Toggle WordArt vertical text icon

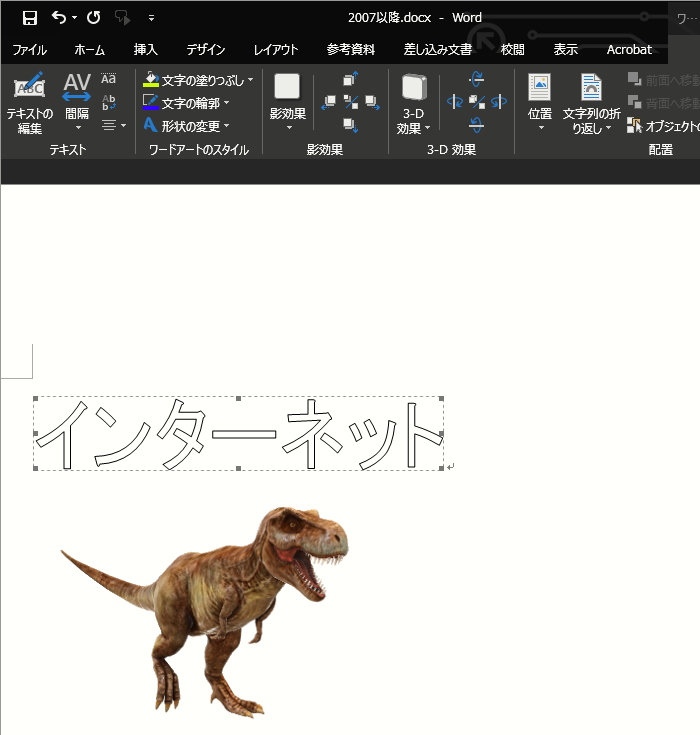(108, 102)
